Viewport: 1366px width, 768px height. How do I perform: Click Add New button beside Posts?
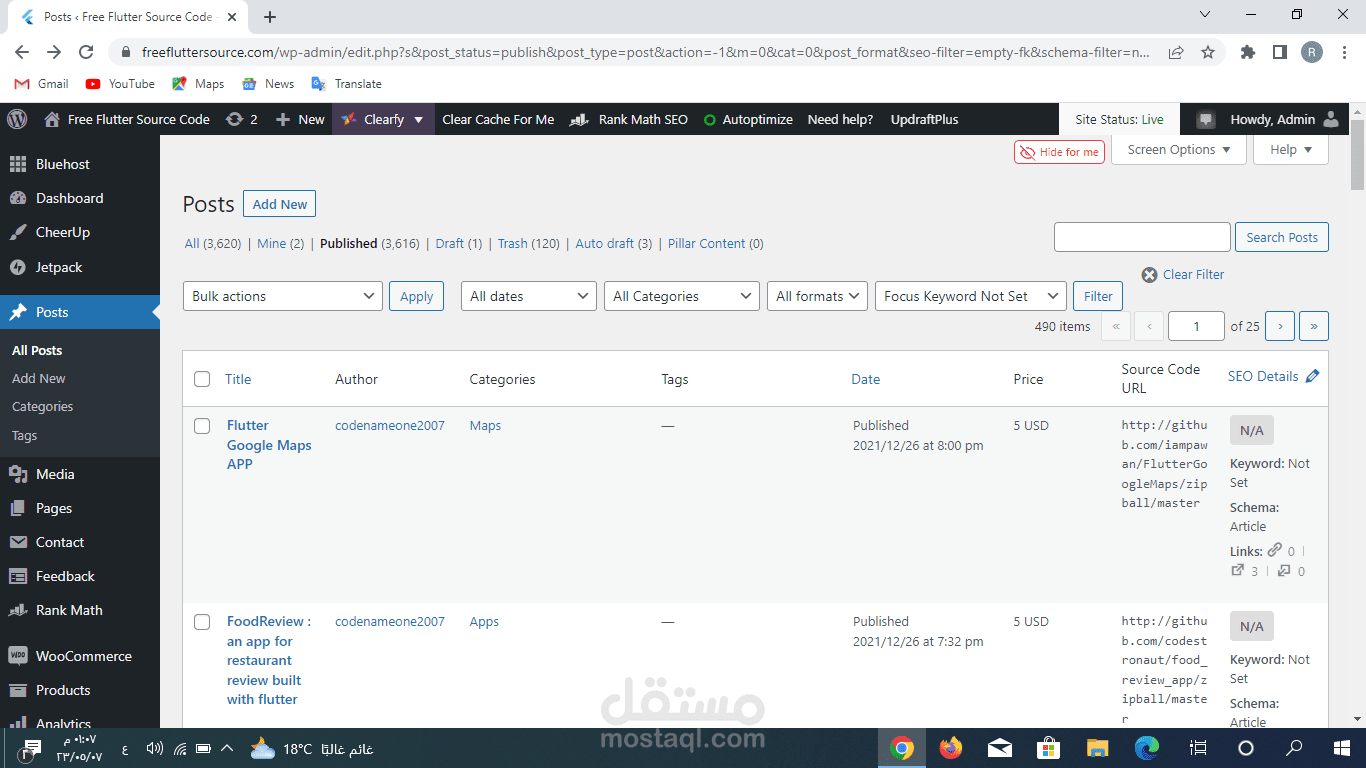point(279,204)
